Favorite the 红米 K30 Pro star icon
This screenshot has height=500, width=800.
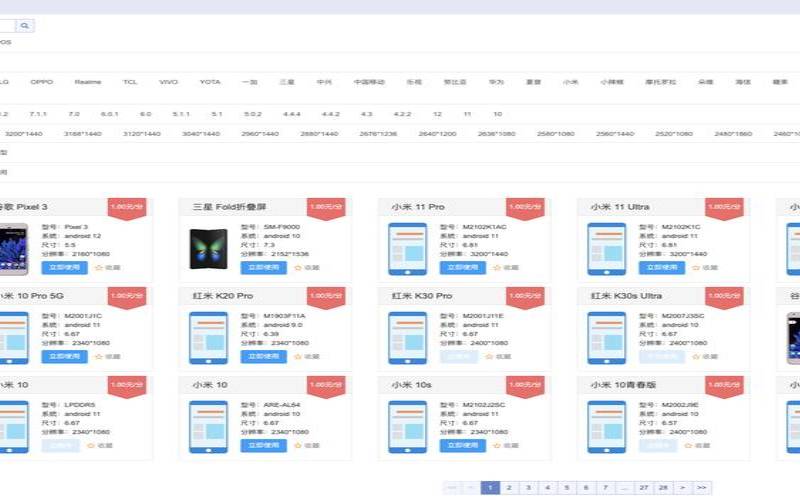click(x=489, y=357)
